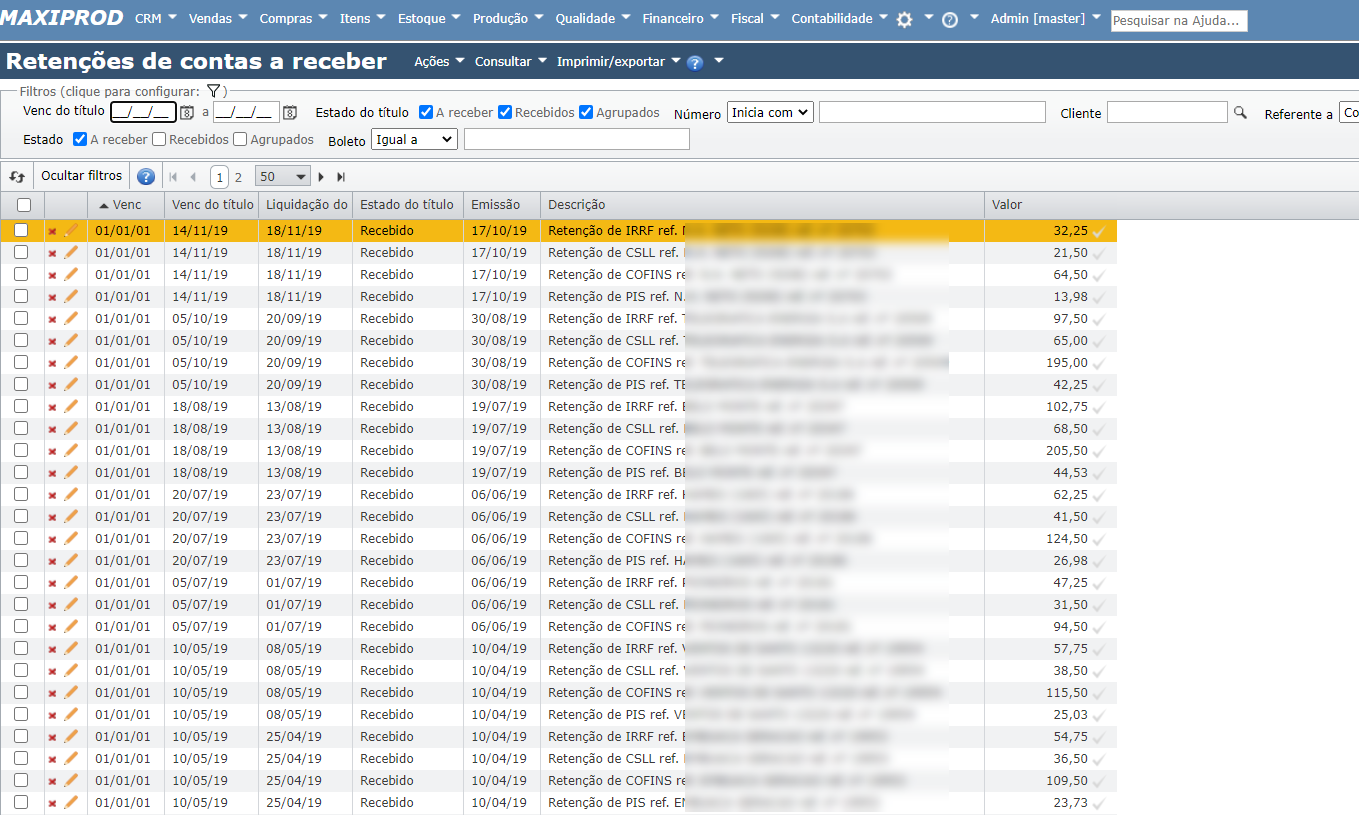This screenshot has width=1359, height=815.
Task: Remove the row valued 47,25
Action: tap(52, 583)
